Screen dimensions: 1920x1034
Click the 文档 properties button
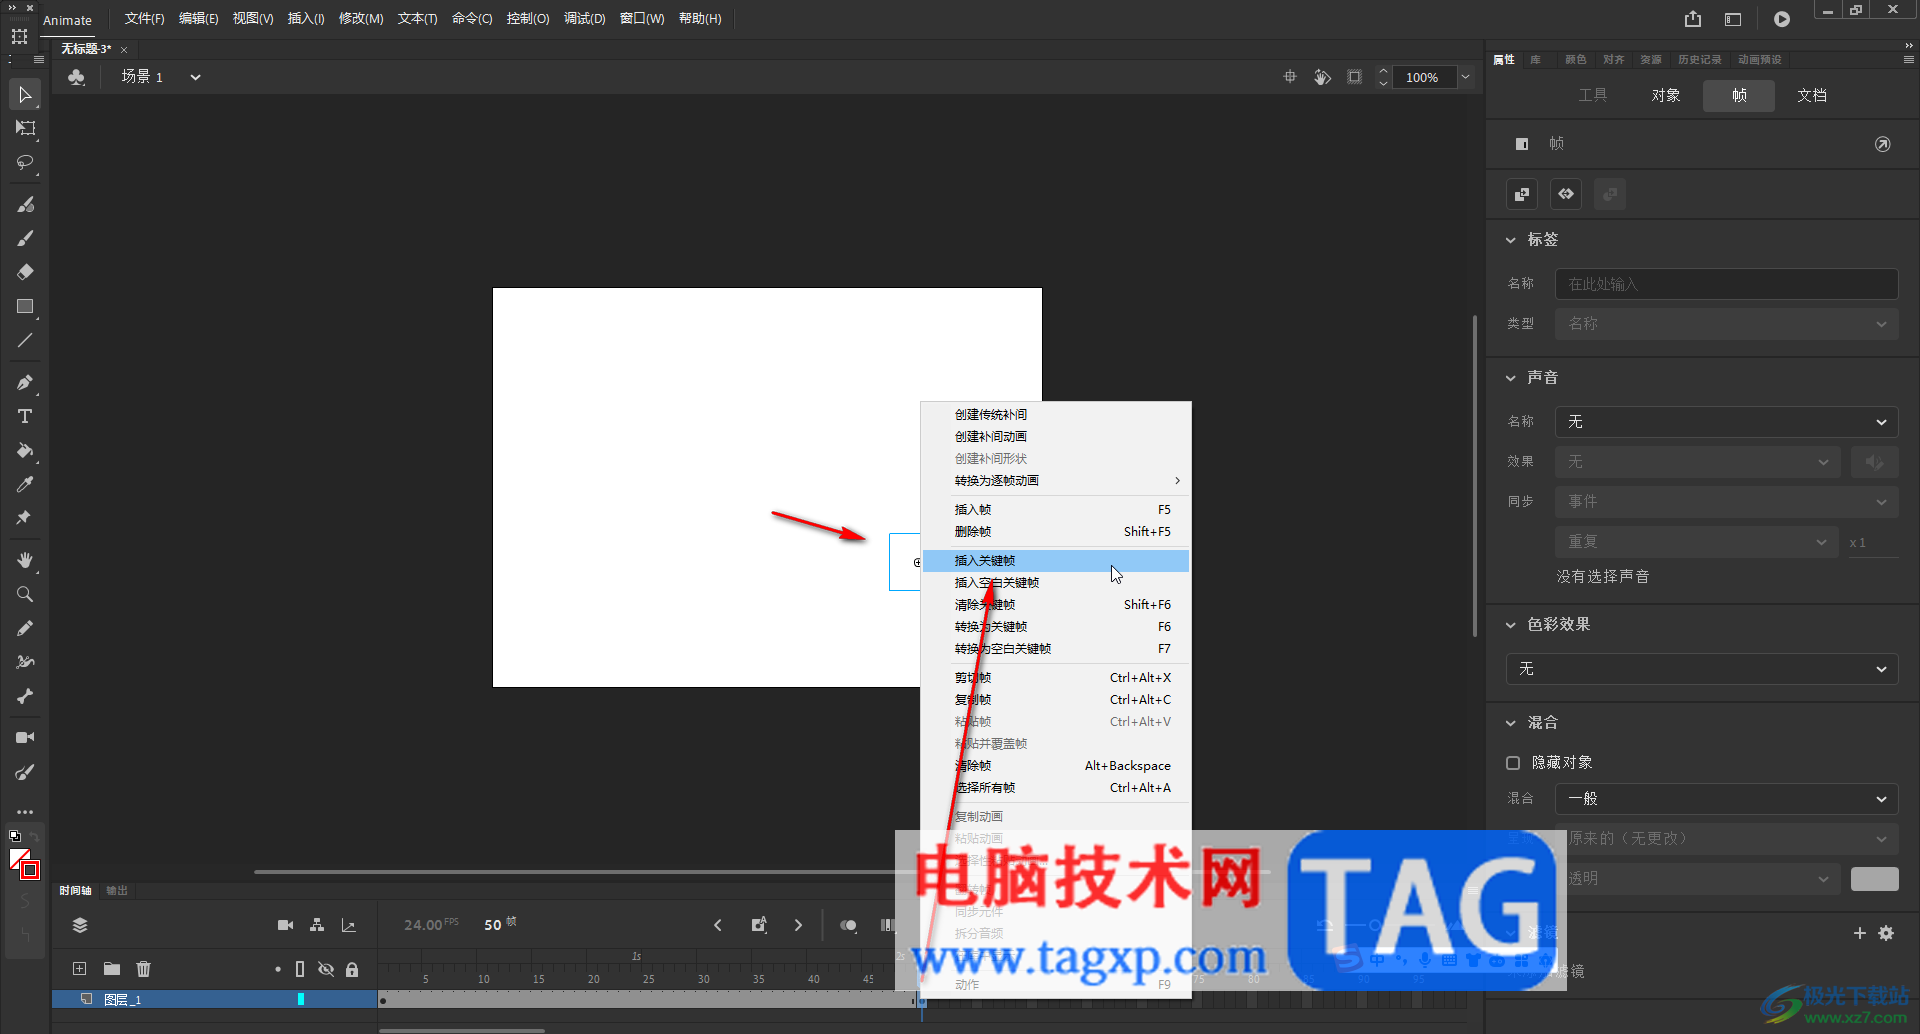click(x=1812, y=96)
